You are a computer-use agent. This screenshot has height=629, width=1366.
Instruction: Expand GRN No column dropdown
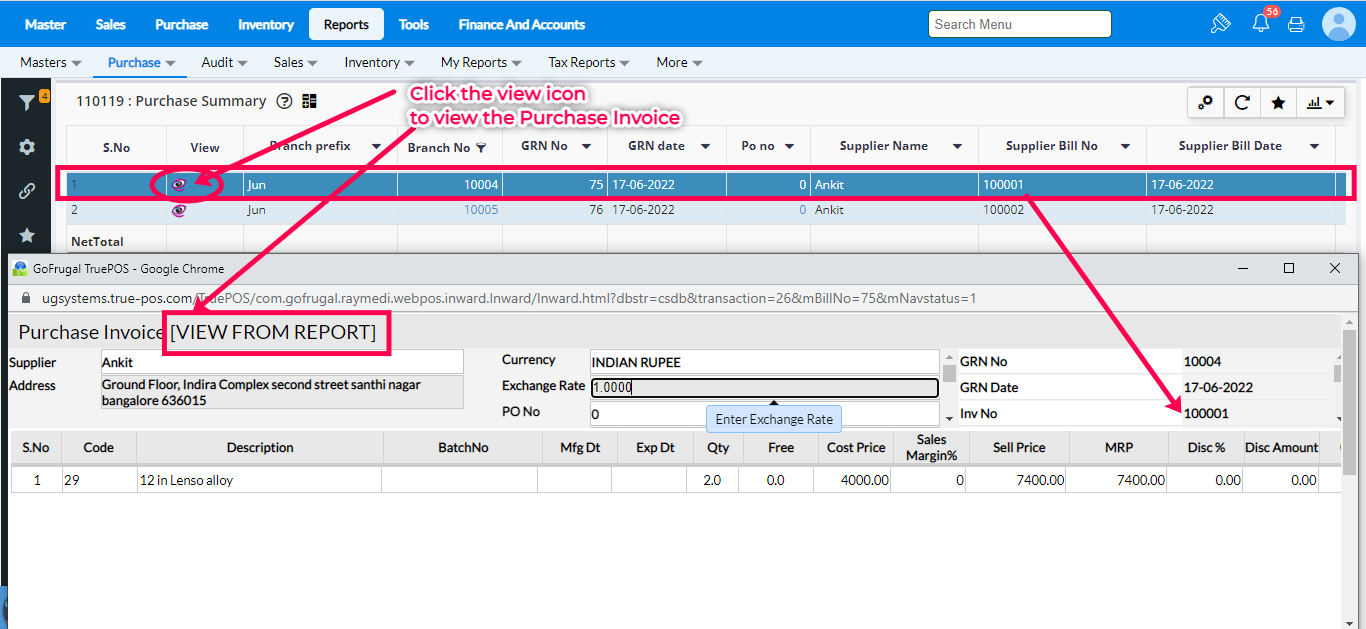pos(586,146)
